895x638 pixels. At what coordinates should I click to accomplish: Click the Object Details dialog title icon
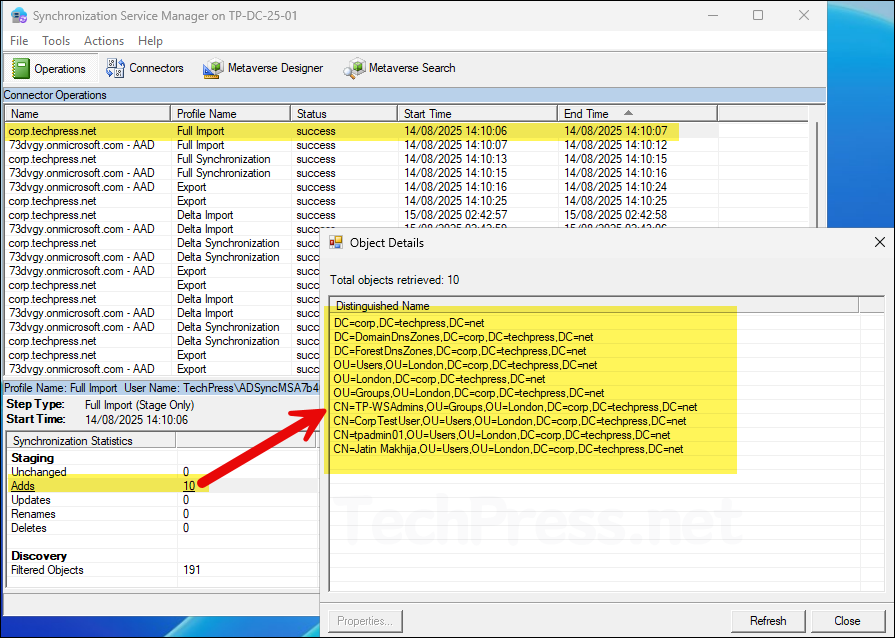click(336, 243)
